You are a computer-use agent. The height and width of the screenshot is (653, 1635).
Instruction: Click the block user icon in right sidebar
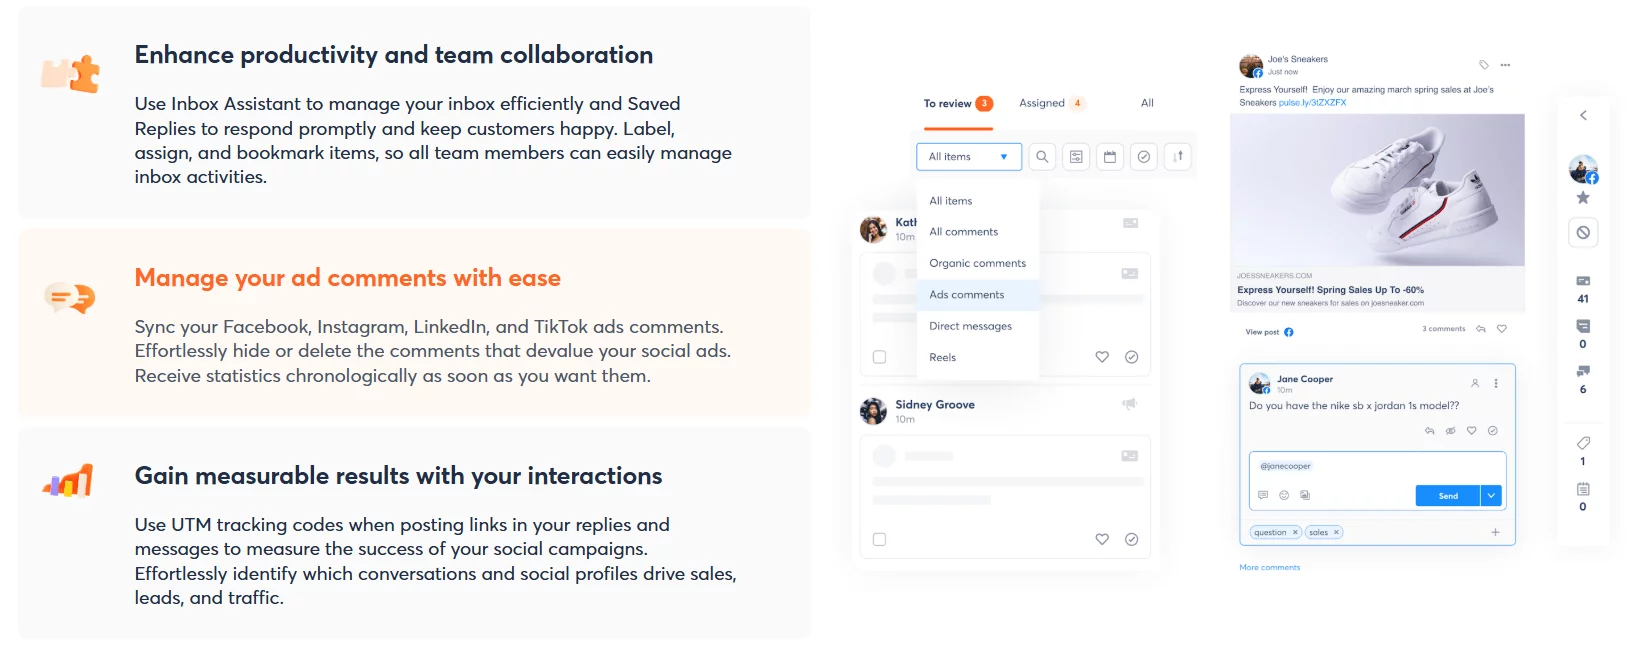click(1583, 233)
